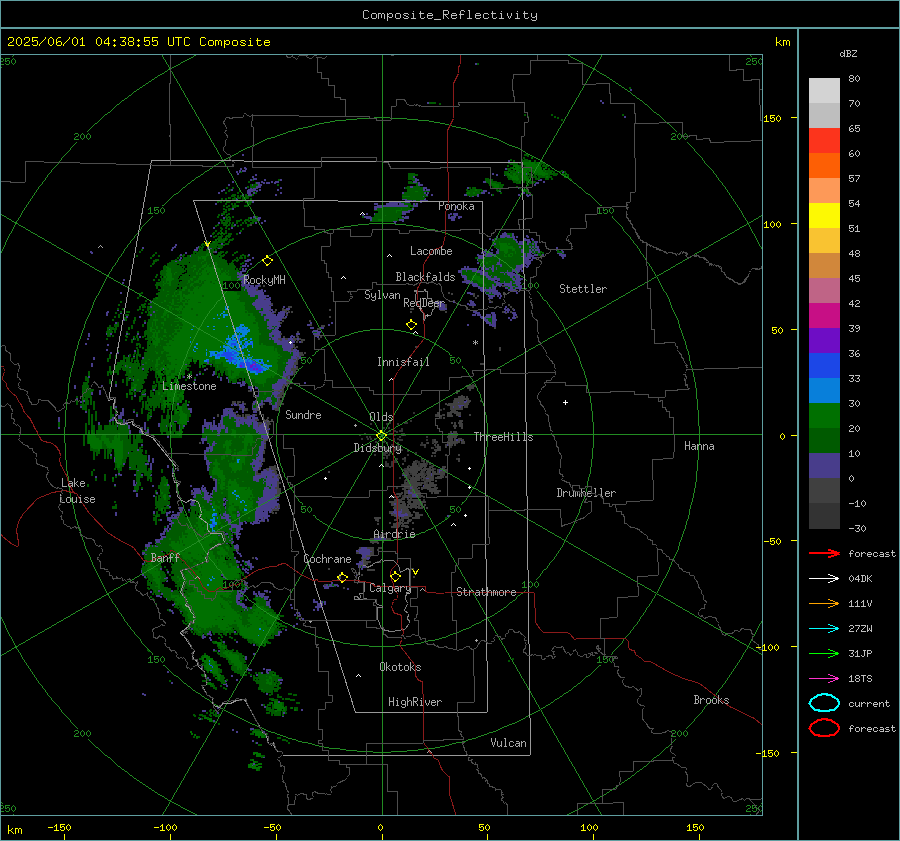Click the Innisfail label

click(404, 362)
